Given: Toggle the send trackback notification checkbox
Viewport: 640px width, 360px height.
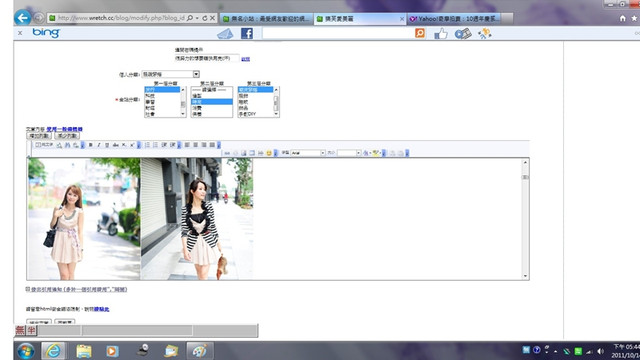Looking at the screenshot, I should [x=28, y=289].
